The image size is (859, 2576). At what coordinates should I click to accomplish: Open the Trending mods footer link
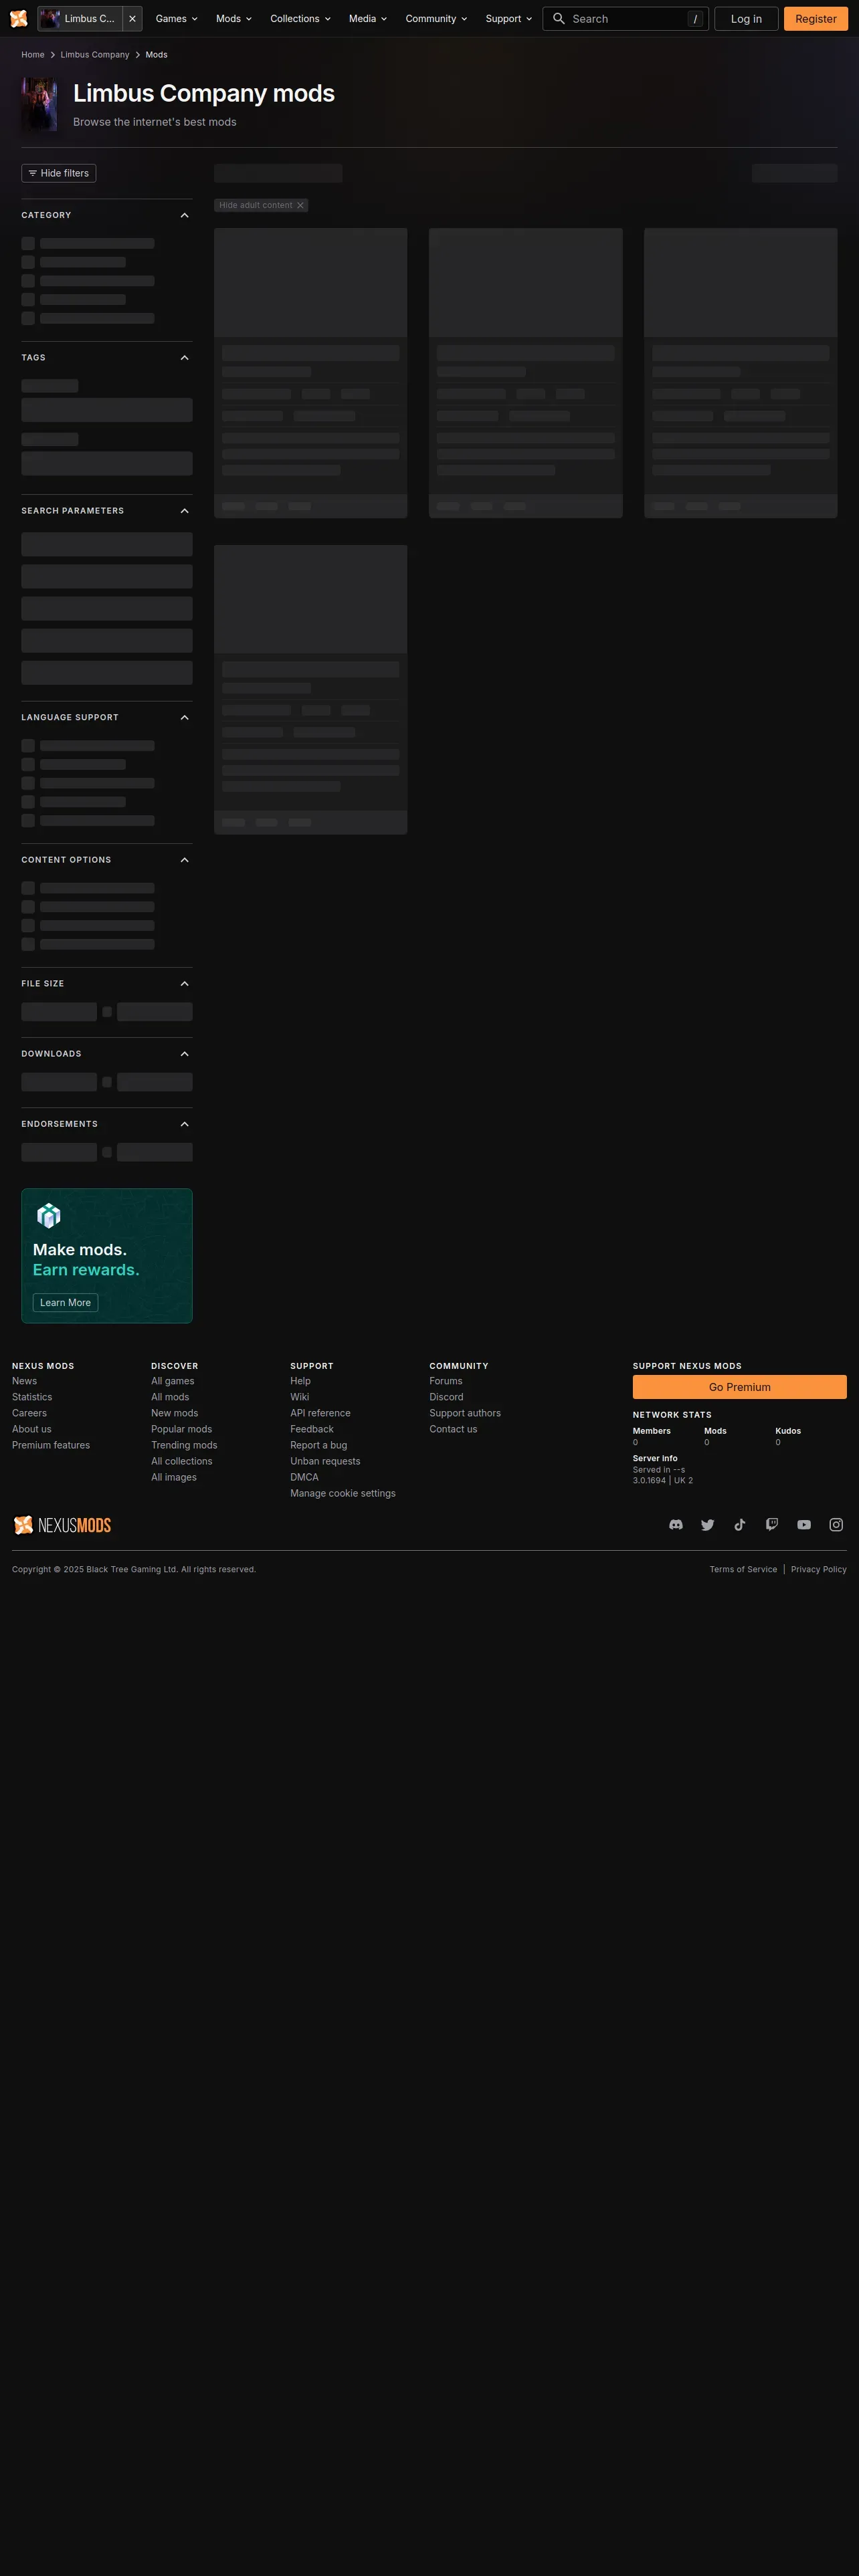tap(184, 1445)
